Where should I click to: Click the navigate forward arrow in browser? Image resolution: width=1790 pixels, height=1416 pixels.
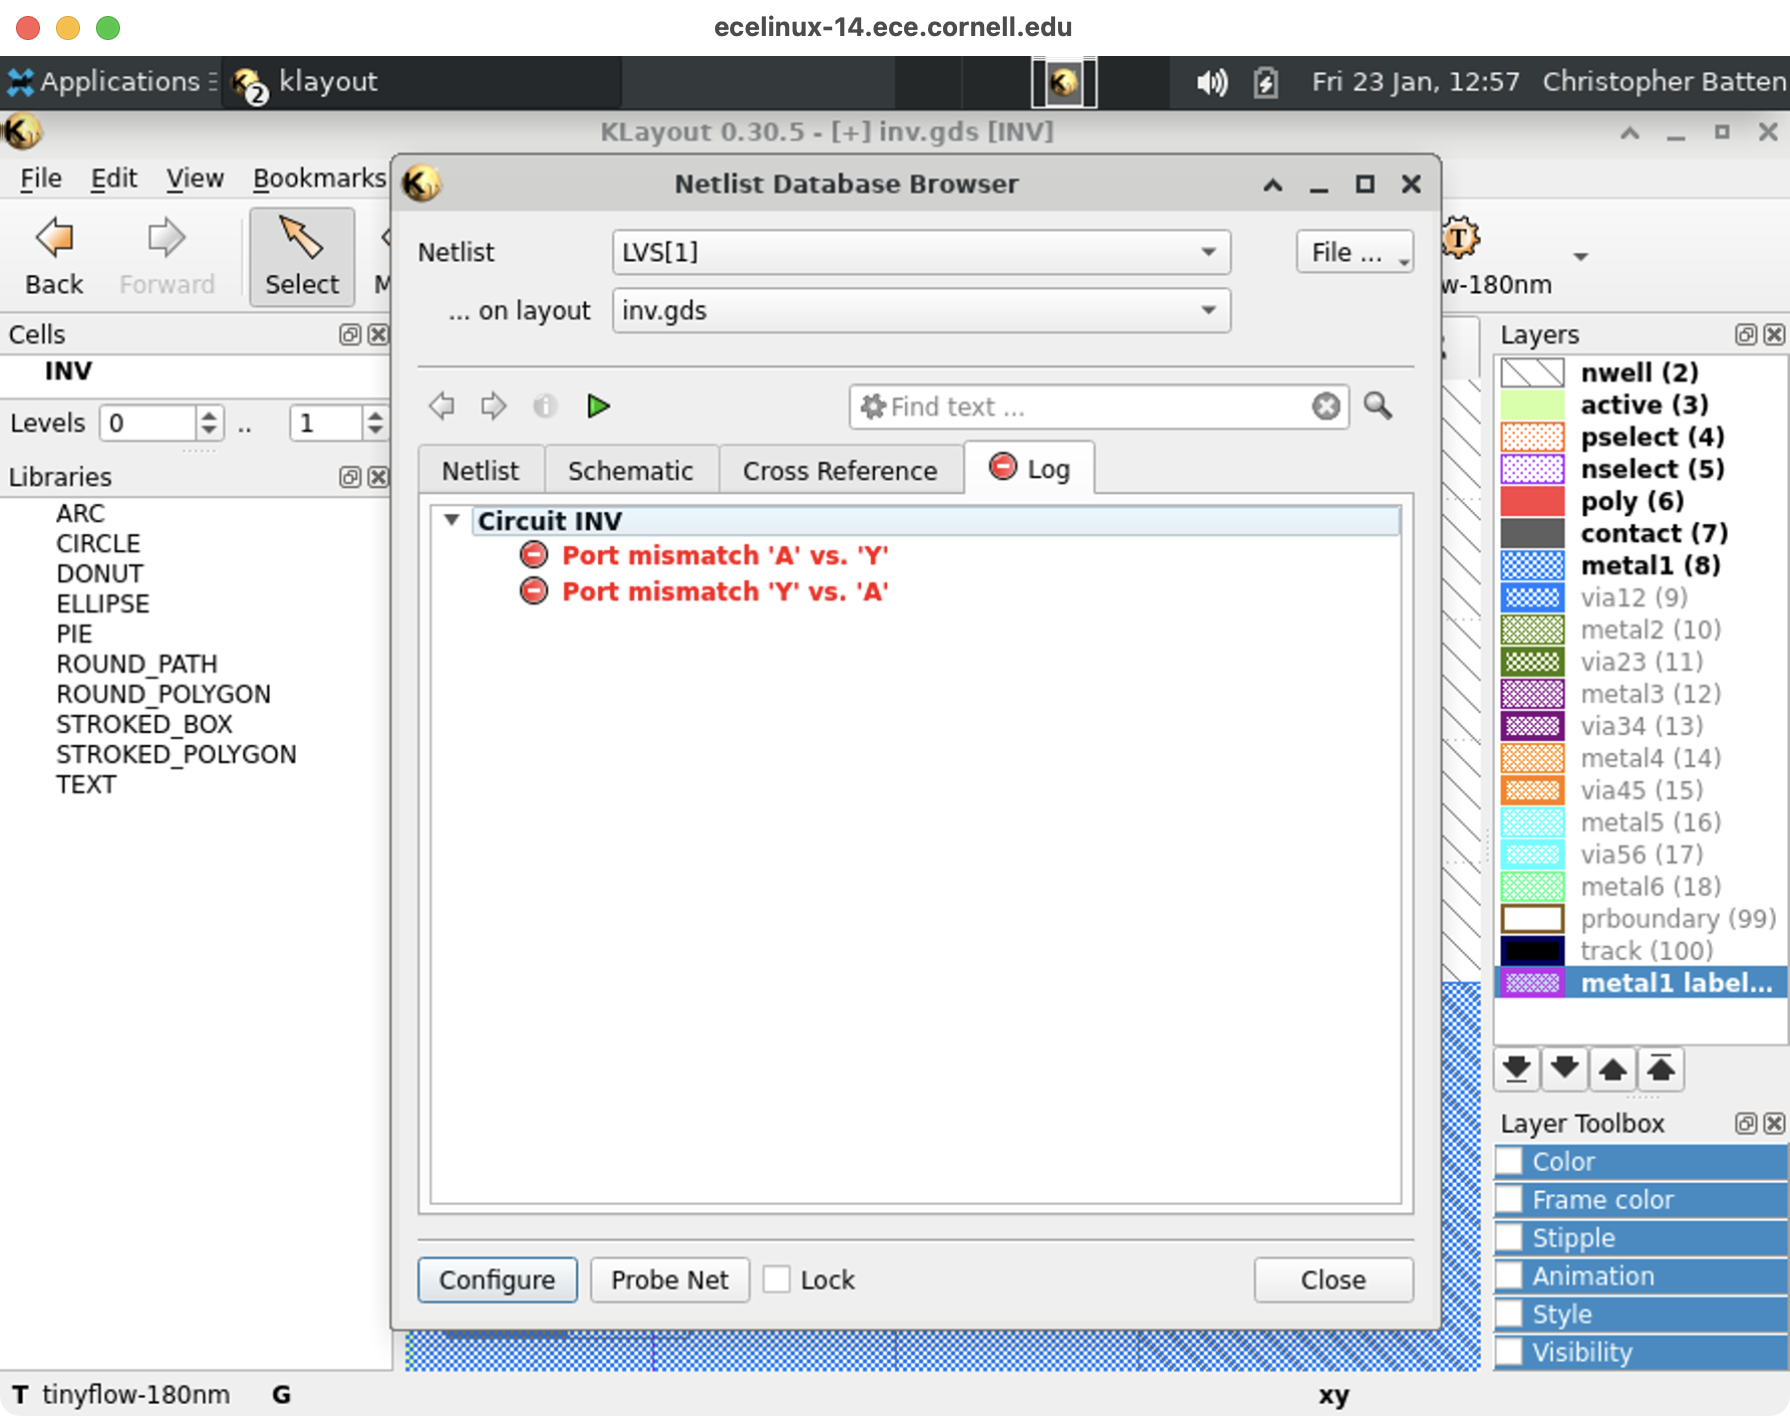point(493,406)
